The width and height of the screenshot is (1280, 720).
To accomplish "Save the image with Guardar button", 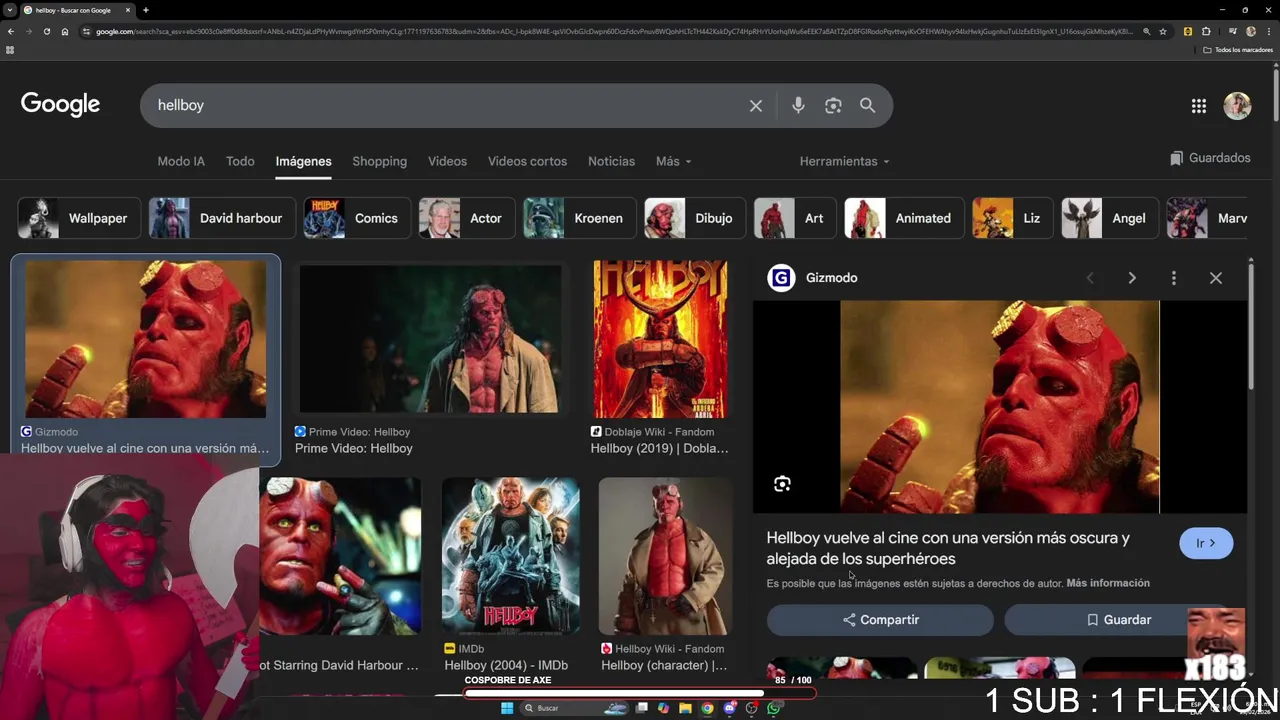I will pyautogui.click(x=1118, y=620).
